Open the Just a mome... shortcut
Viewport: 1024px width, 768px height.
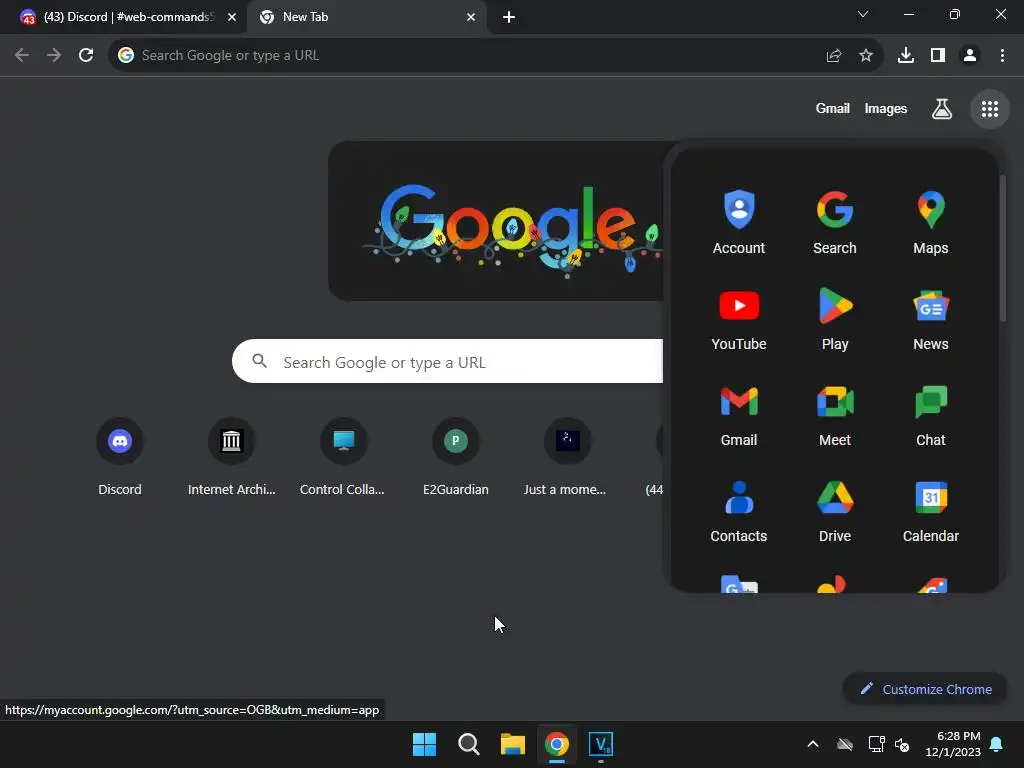tap(567, 457)
